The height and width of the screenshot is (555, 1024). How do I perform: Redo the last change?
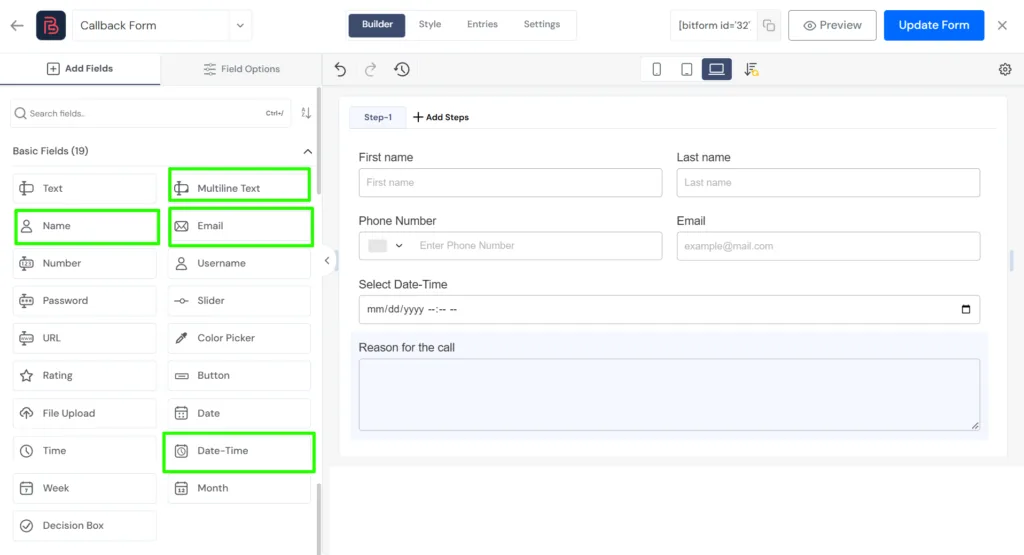pyautogui.click(x=370, y=69)
